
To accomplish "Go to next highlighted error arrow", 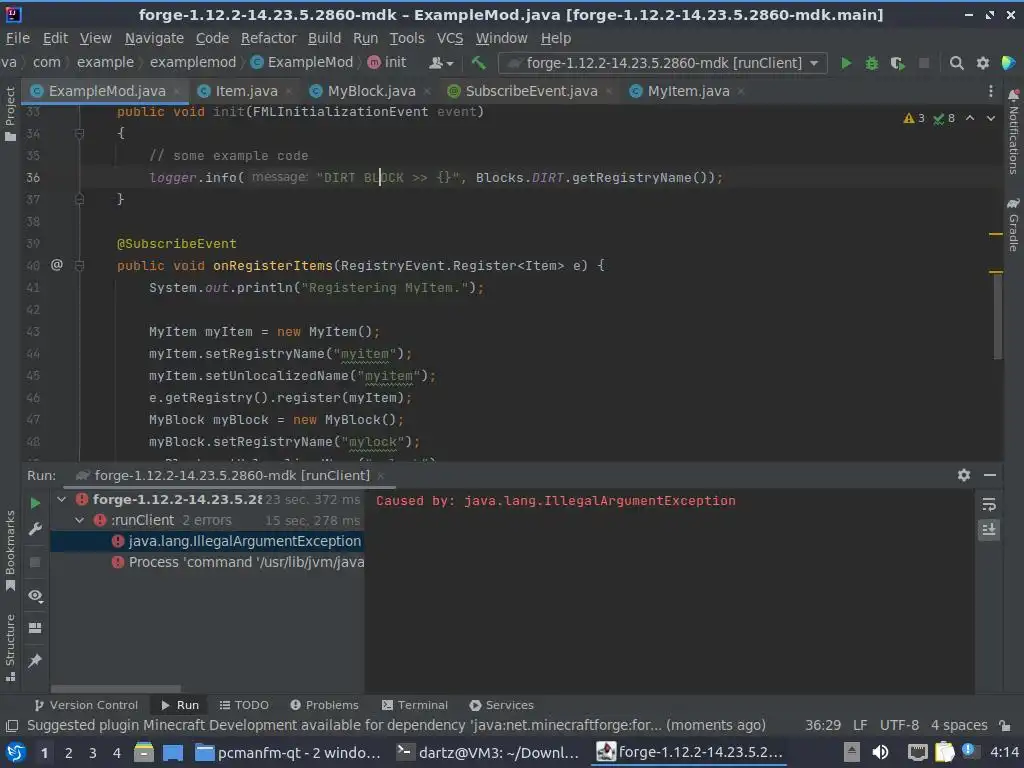I will 991,118.
